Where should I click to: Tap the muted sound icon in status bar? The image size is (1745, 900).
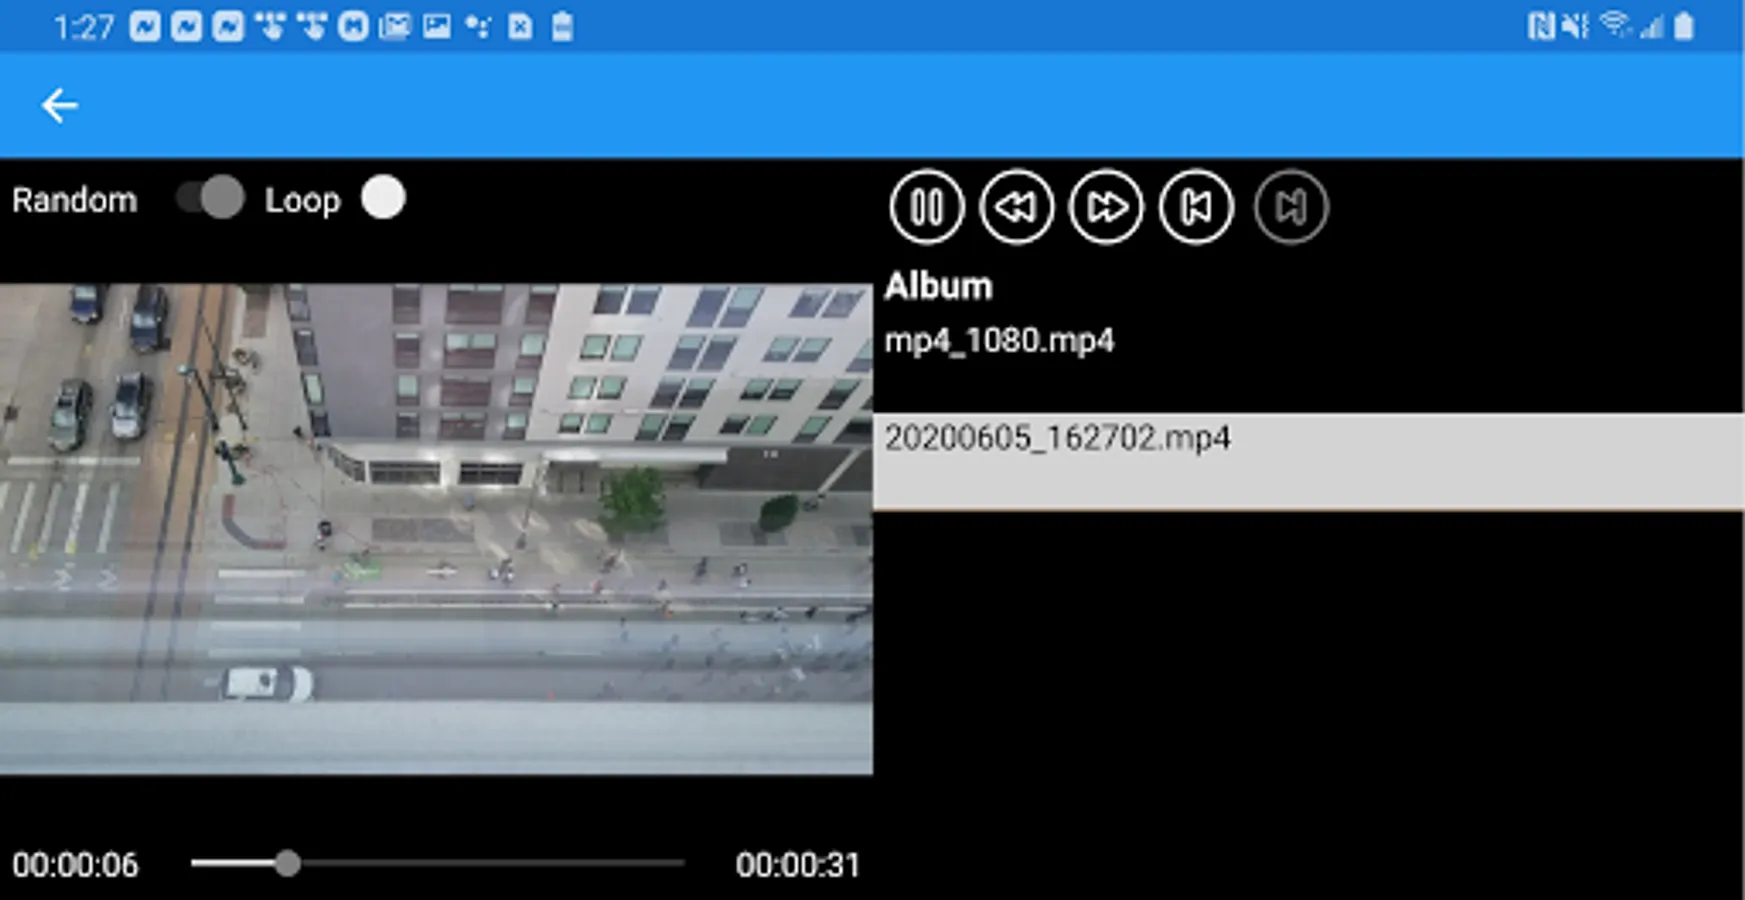(1575, 26)
